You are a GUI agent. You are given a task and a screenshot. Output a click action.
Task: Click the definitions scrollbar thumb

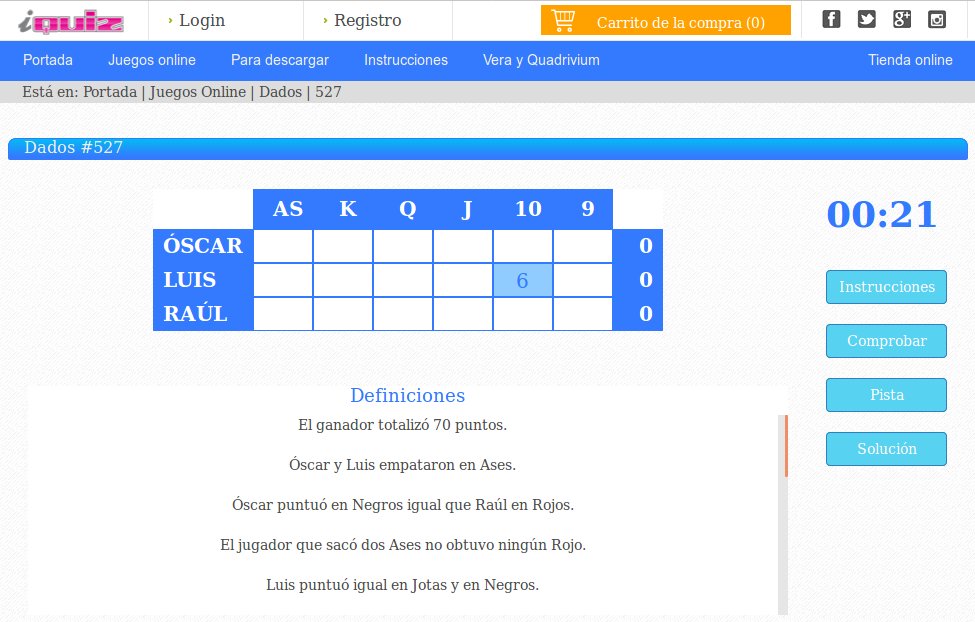(x=786, y=446)
